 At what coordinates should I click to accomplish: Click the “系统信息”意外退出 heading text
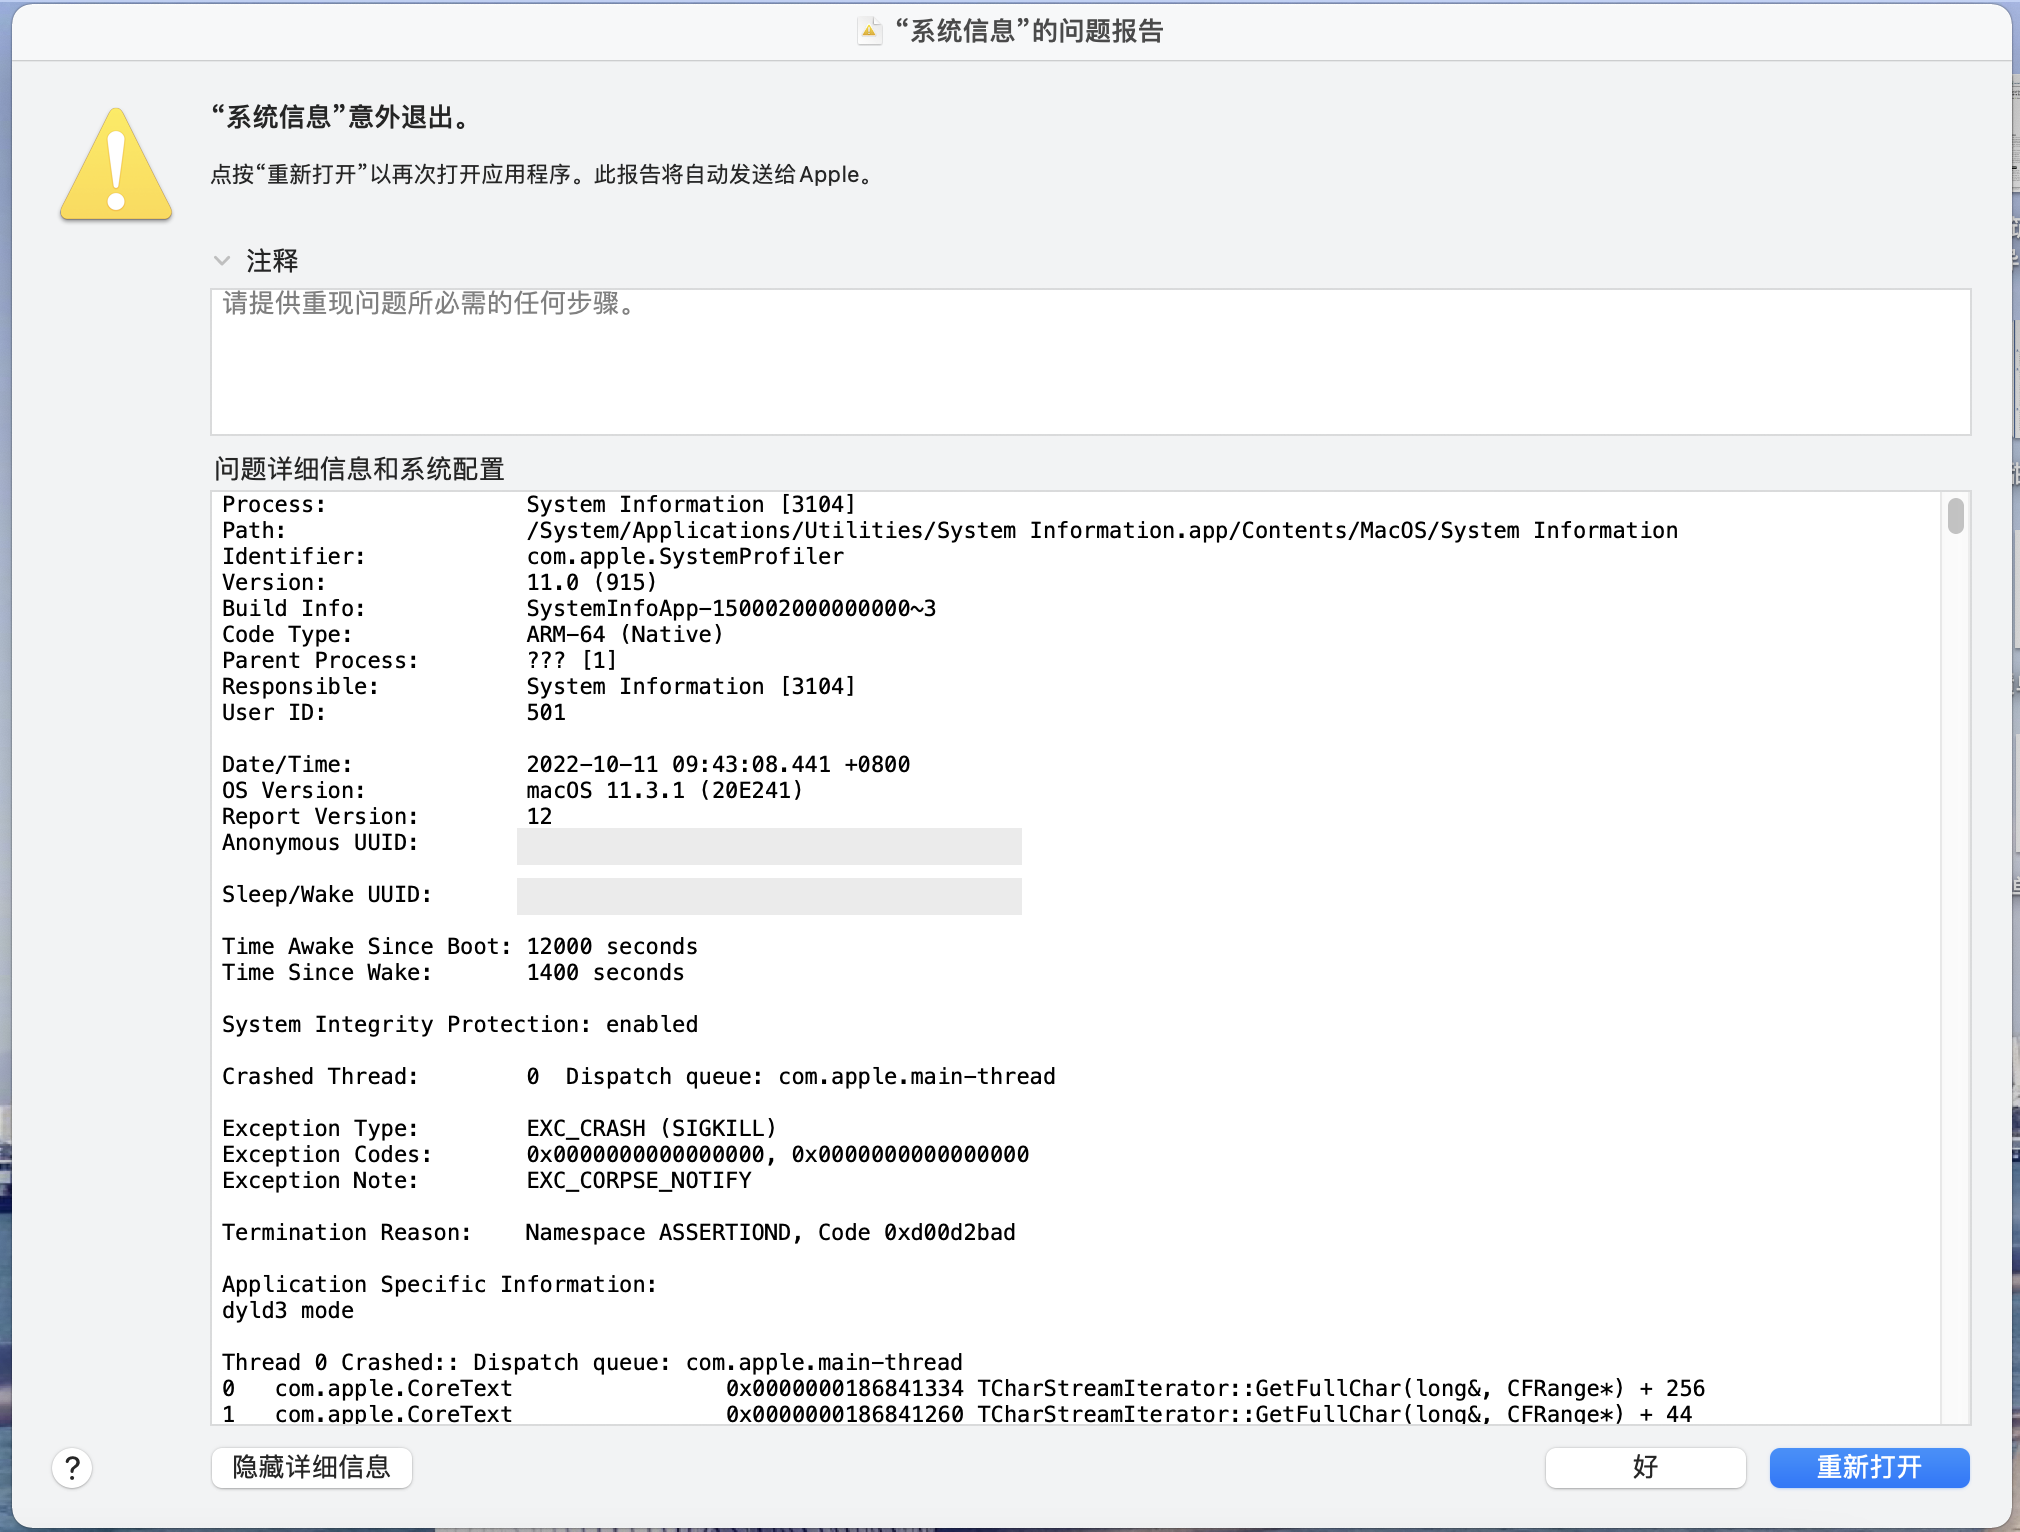point(341,117)
